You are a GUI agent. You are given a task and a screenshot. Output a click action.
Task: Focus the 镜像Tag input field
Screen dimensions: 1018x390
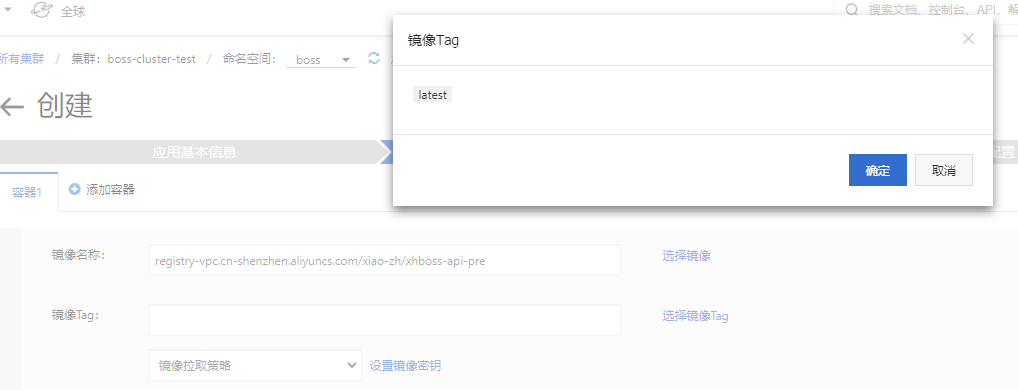point(384,320)
